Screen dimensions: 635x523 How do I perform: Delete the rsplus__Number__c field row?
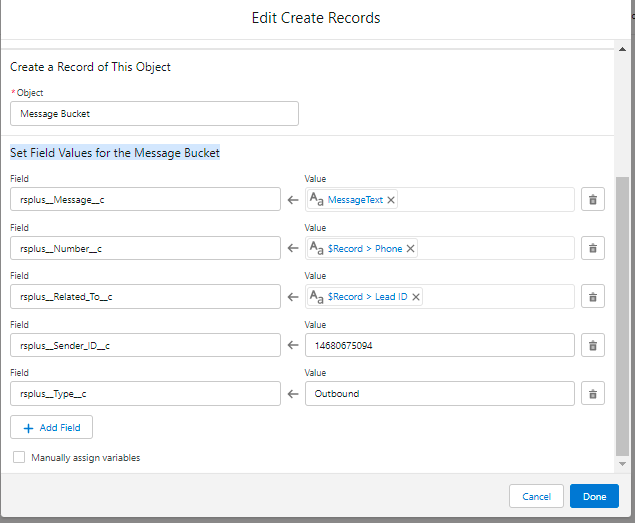click(x=592, y=248)
